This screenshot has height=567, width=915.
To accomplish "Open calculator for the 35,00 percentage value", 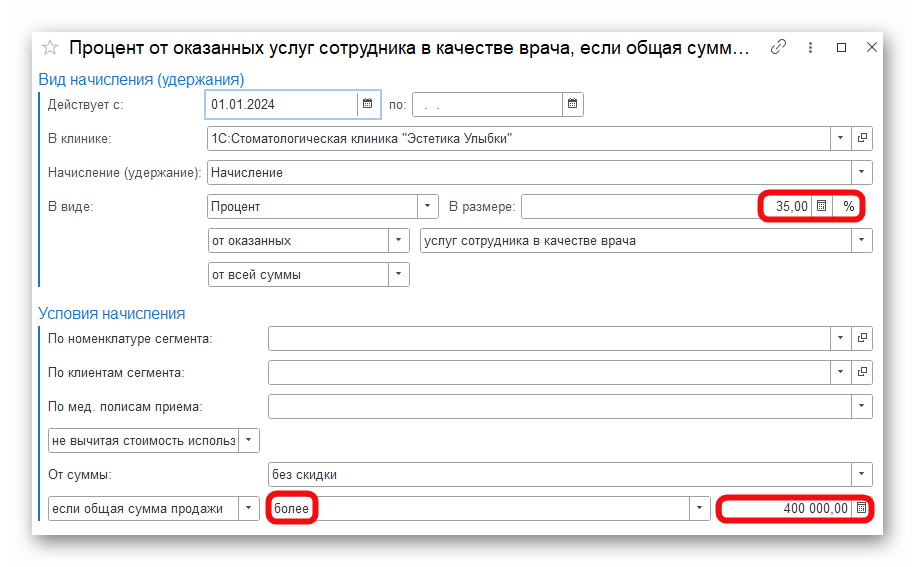I will click(822, 206).
